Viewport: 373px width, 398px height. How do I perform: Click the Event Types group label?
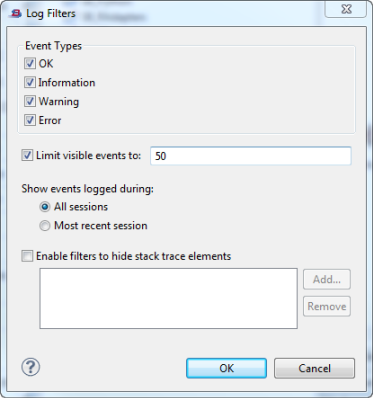pos(53,46)
